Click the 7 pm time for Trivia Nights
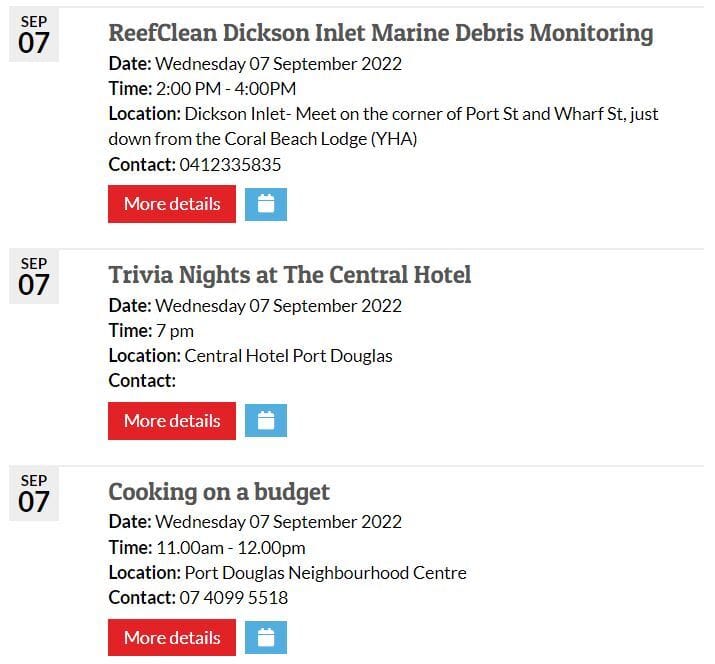Viewport: 715px width, 664px height. click(175, 331)
